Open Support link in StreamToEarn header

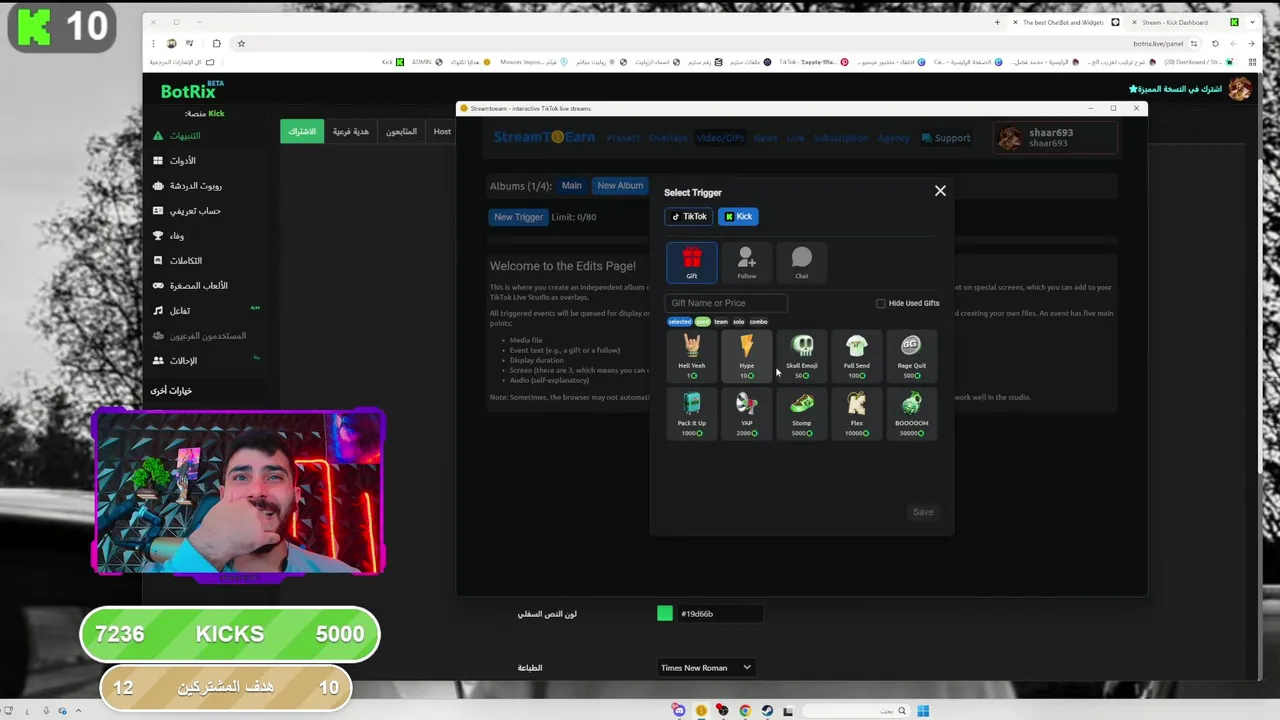[x=946, y=138]
